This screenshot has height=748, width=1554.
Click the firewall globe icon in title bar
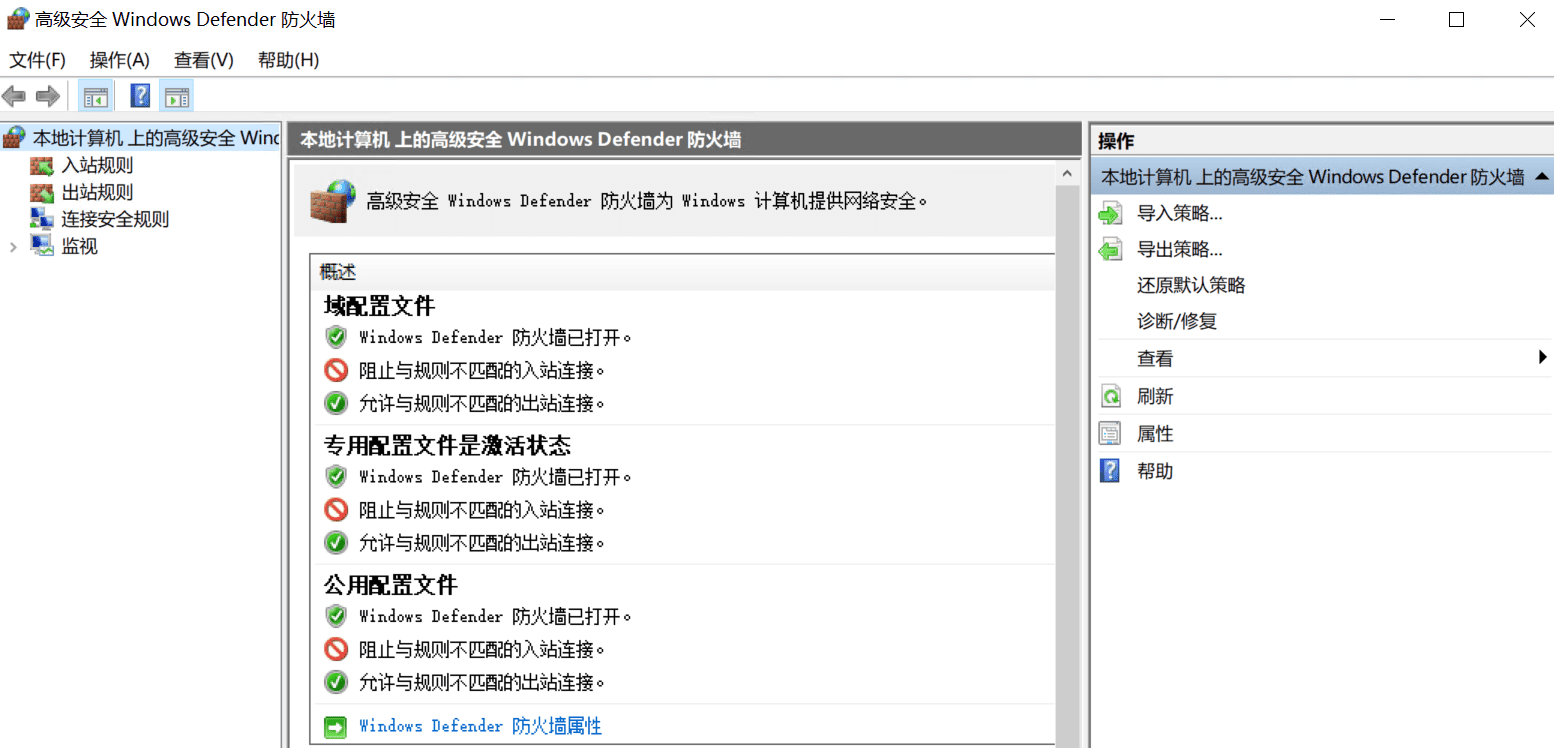[x=17, y=18]
